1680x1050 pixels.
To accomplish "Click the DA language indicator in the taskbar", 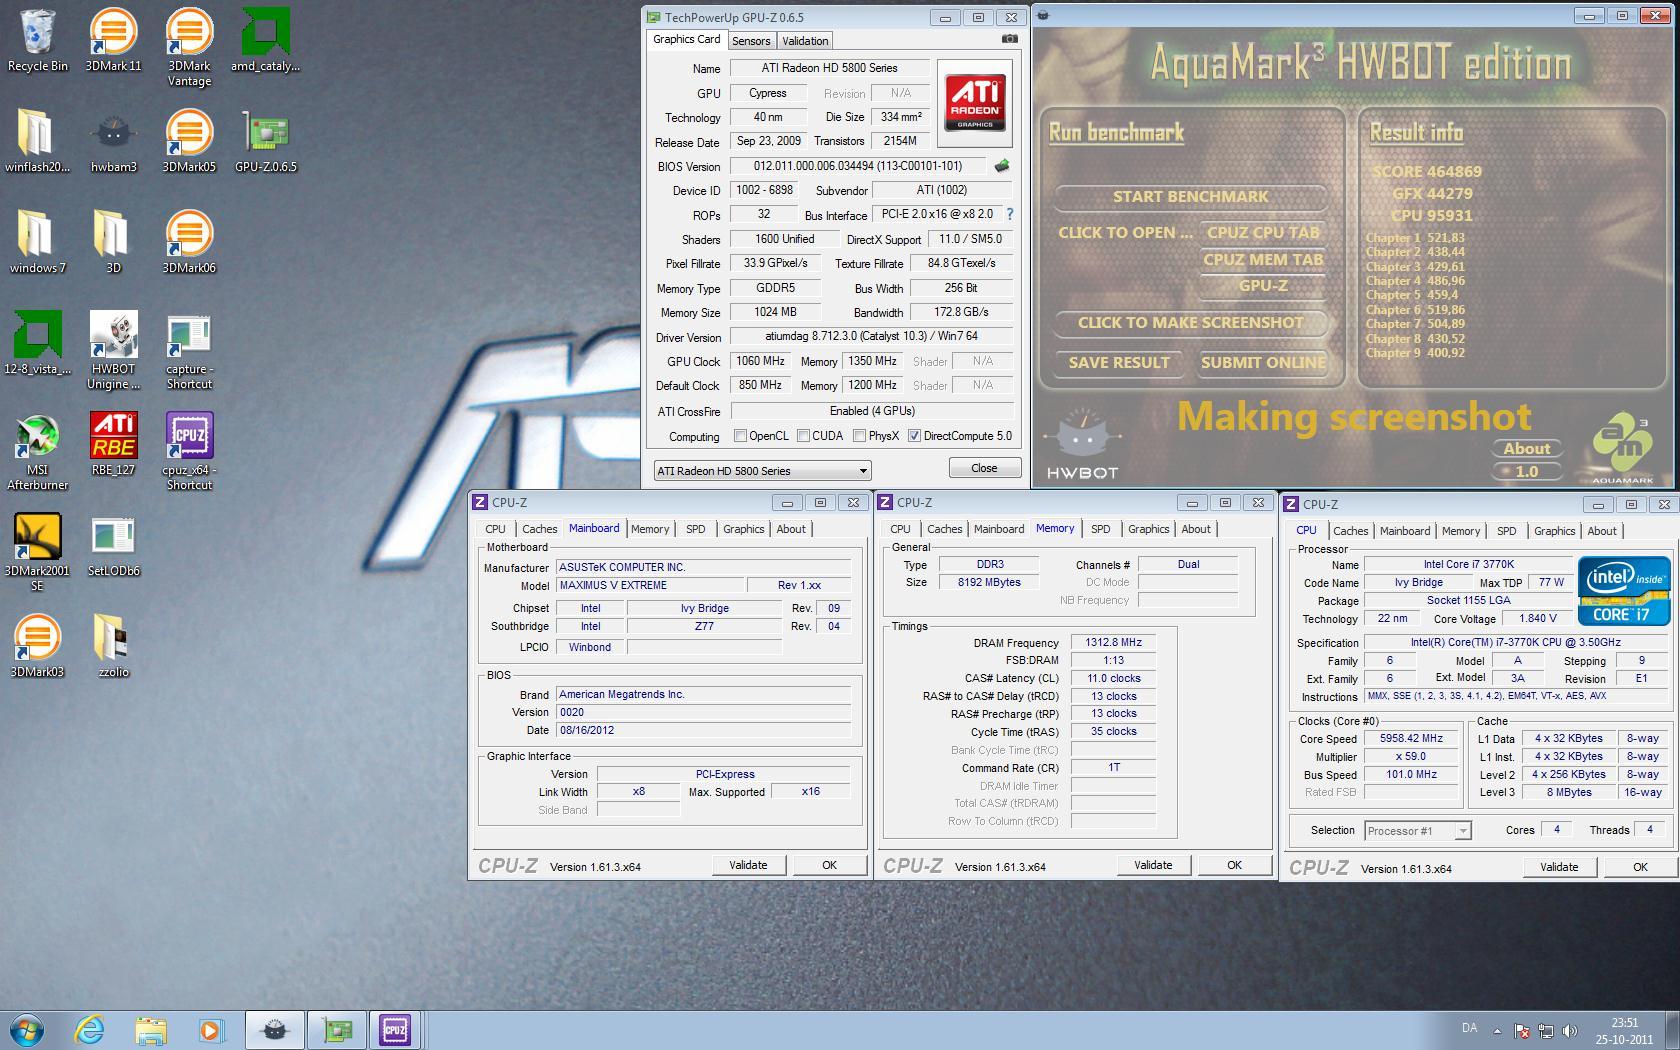I will 1469,1028.
